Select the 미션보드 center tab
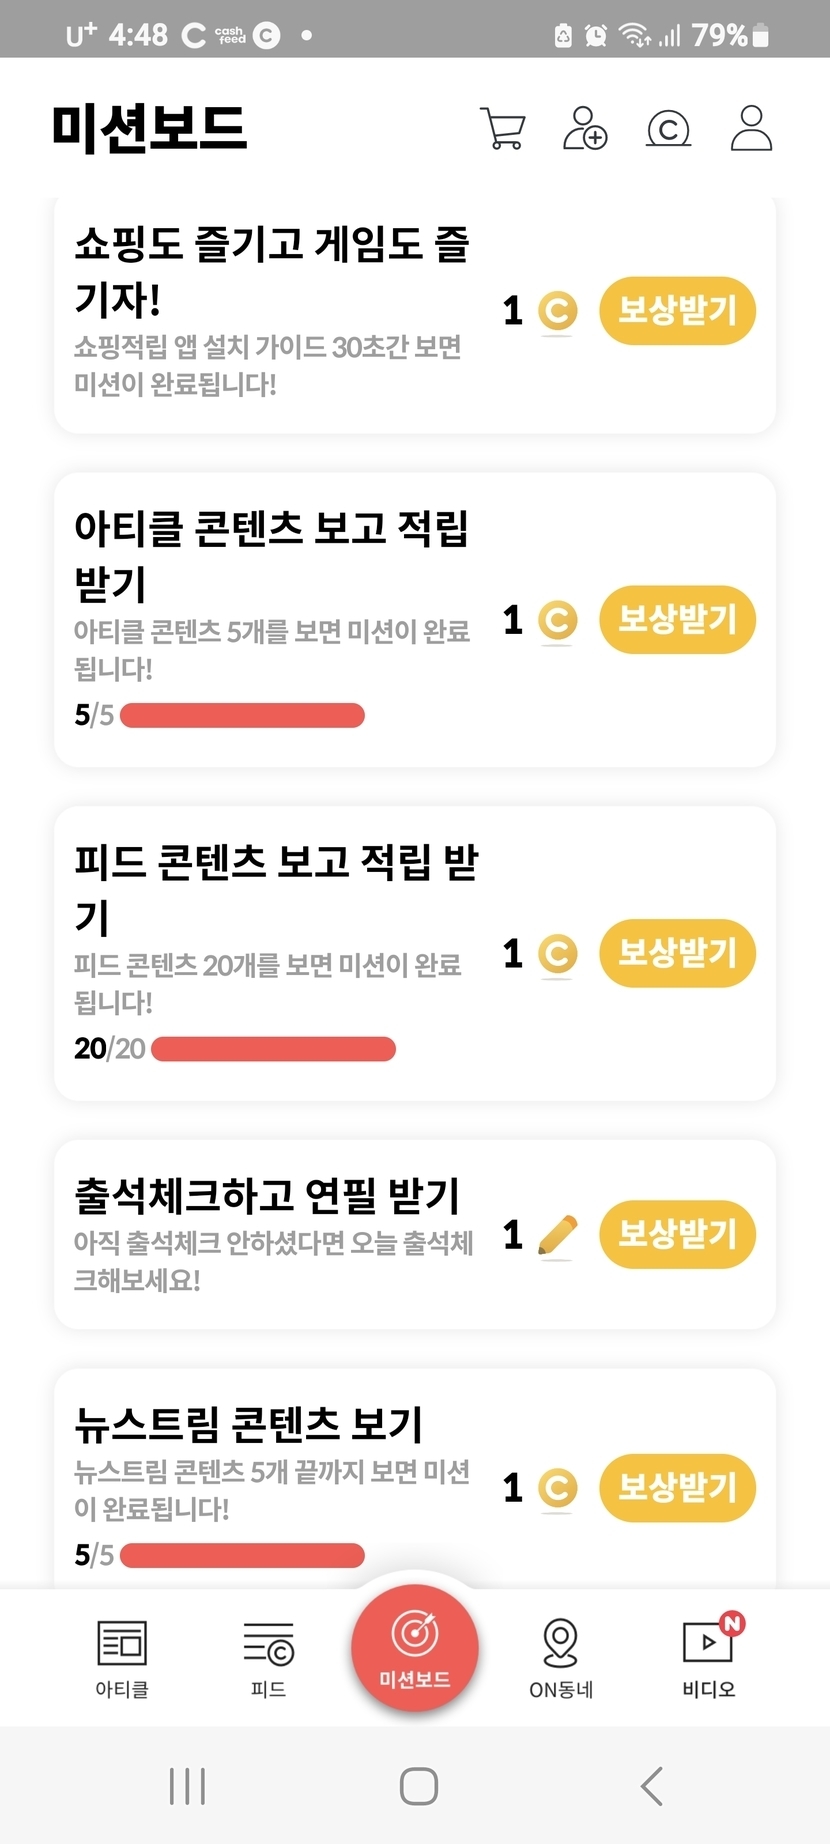 (414, 1647)
